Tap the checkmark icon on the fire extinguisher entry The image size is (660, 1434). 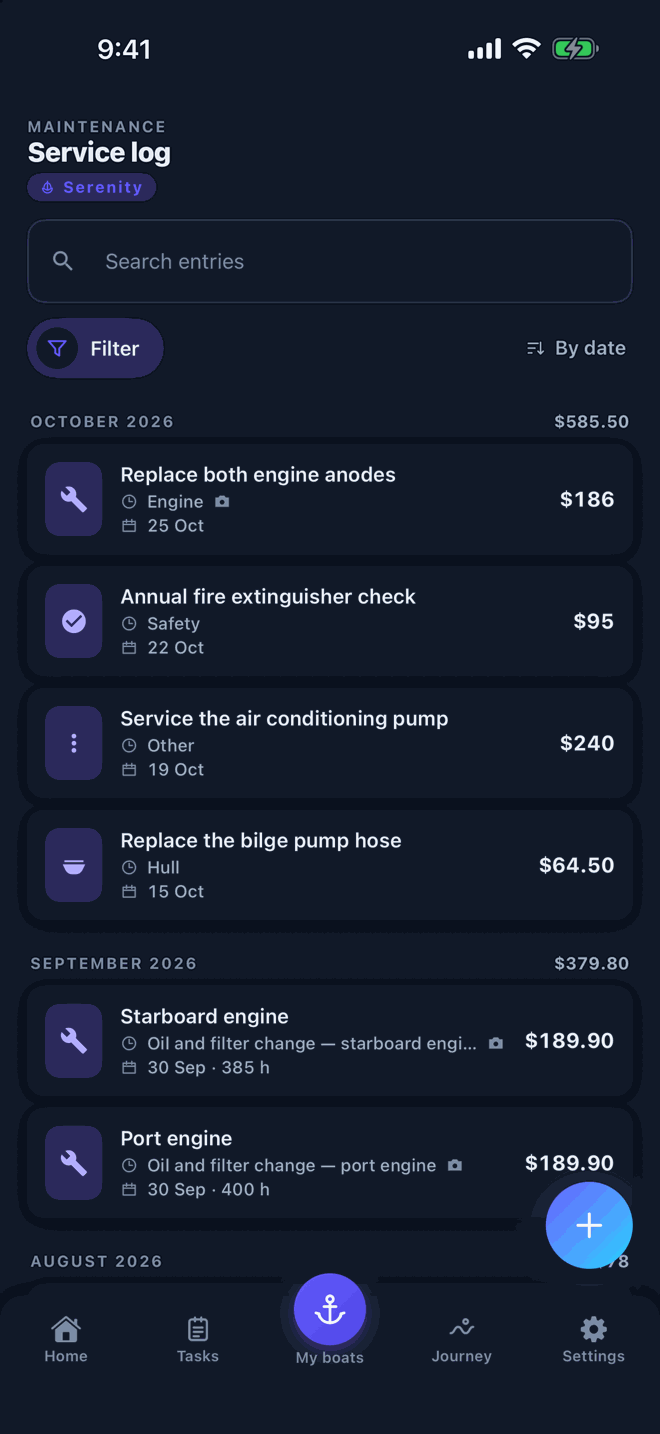point(74,621)
